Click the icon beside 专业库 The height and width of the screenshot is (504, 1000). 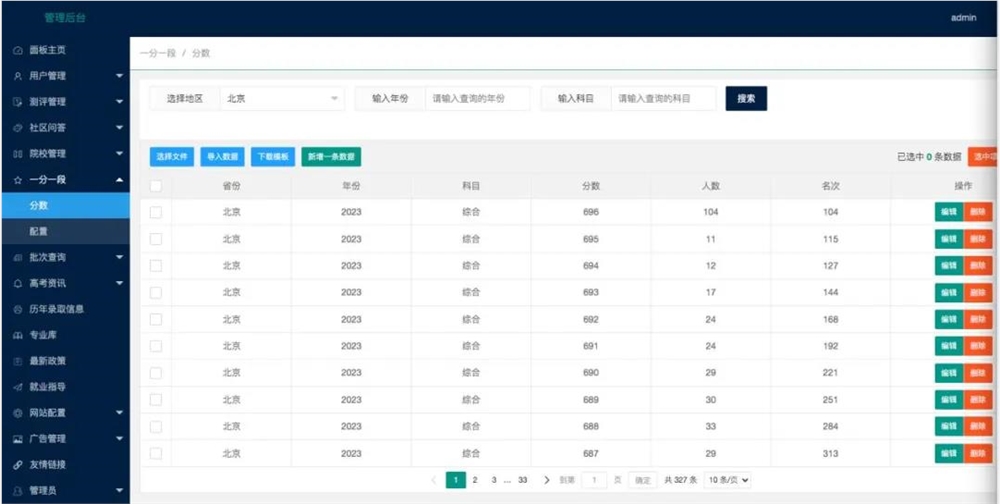point(18,336)
